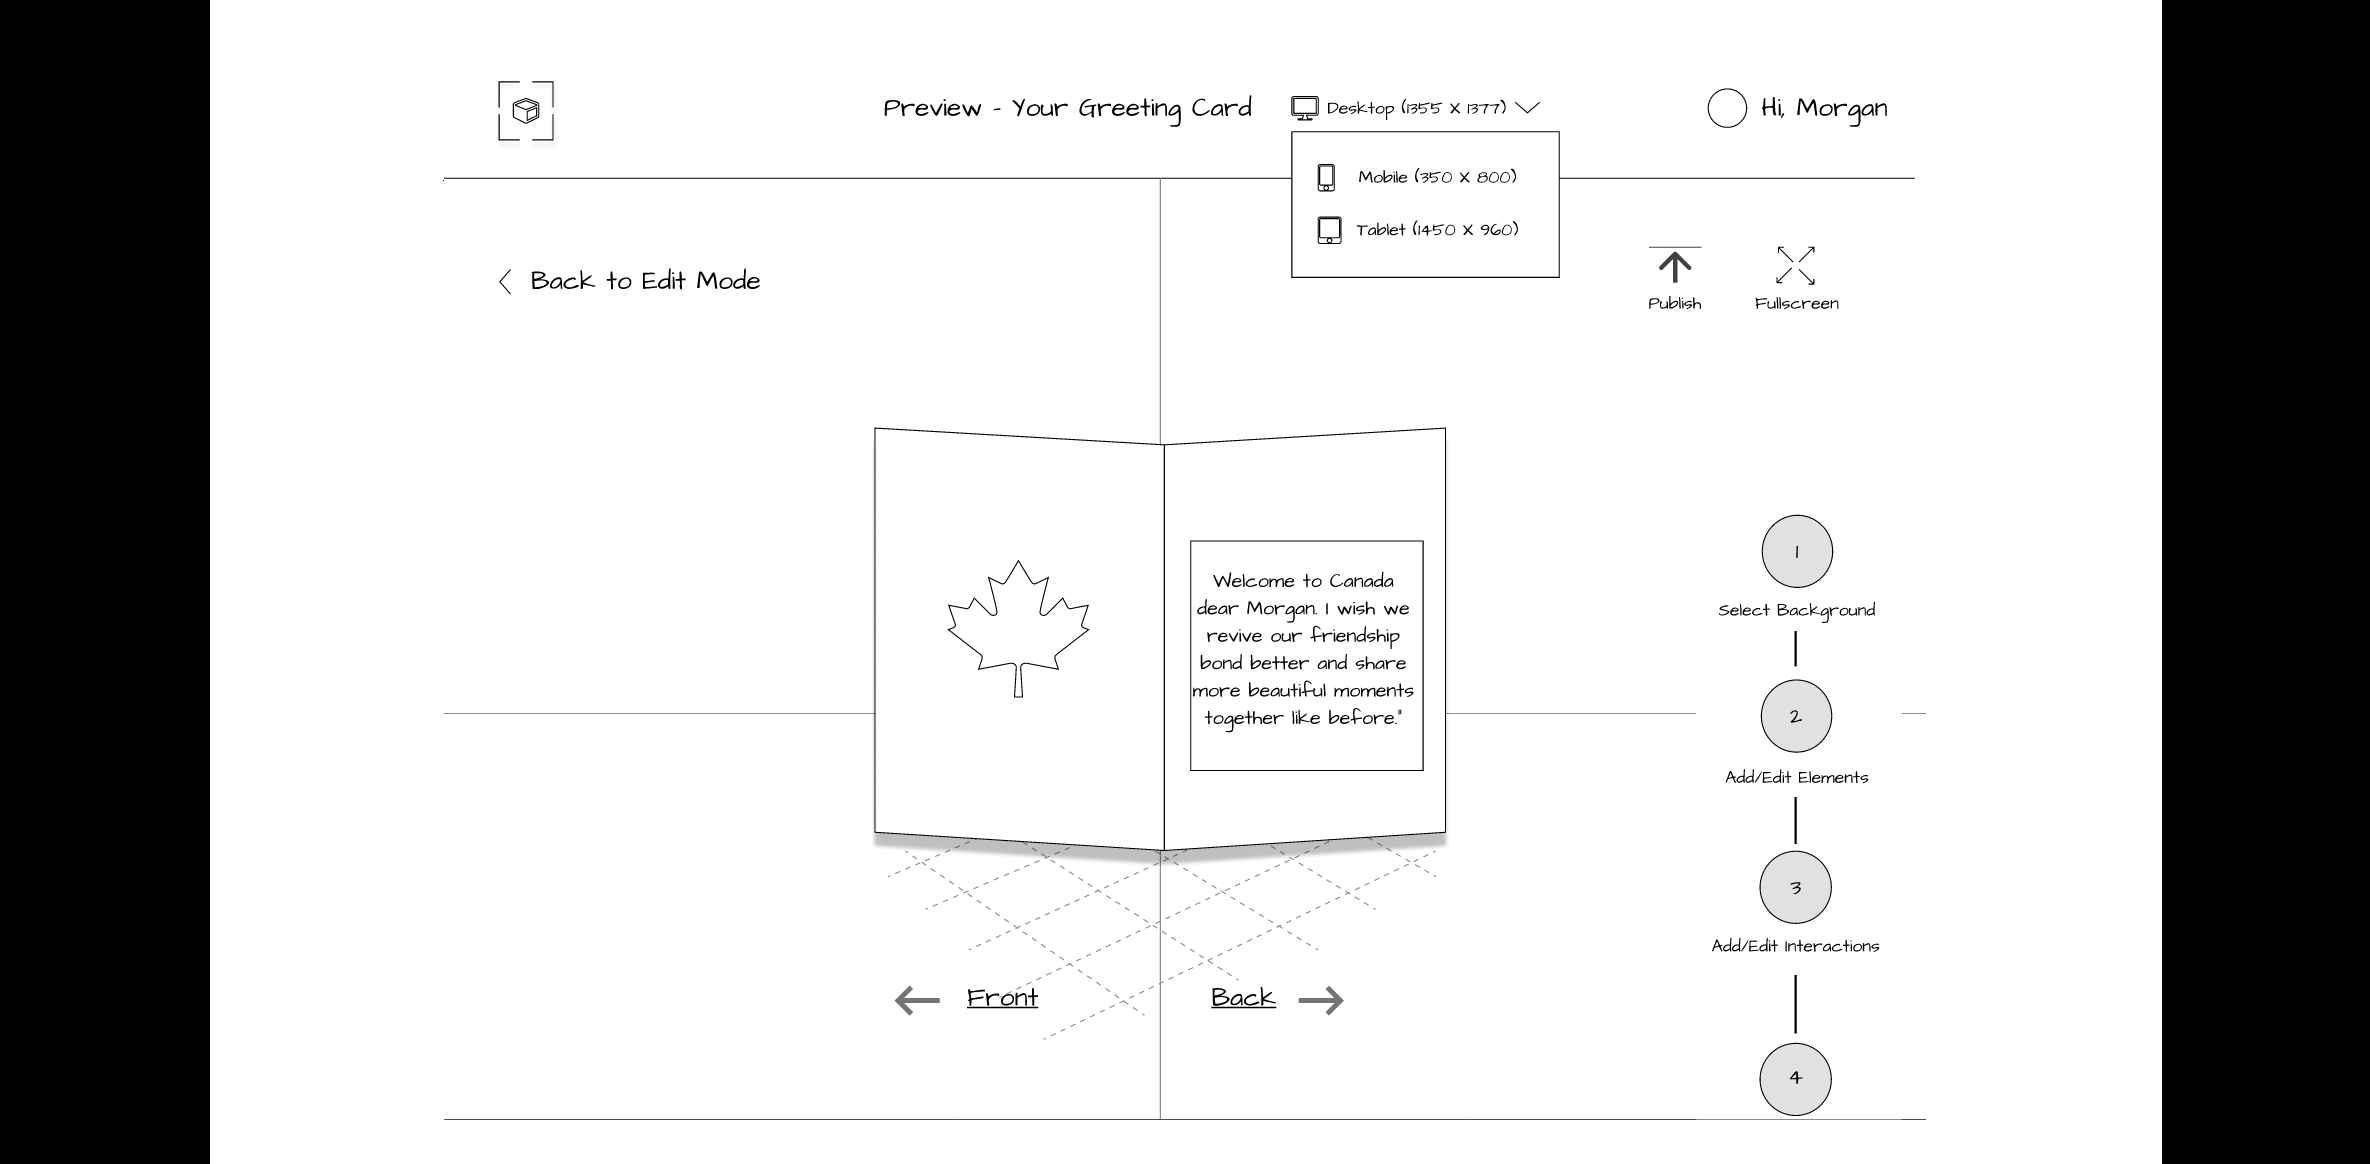This screenshot has width=2370, height=1164.
Task: Click the Back link
Action: pos(1243,998)
